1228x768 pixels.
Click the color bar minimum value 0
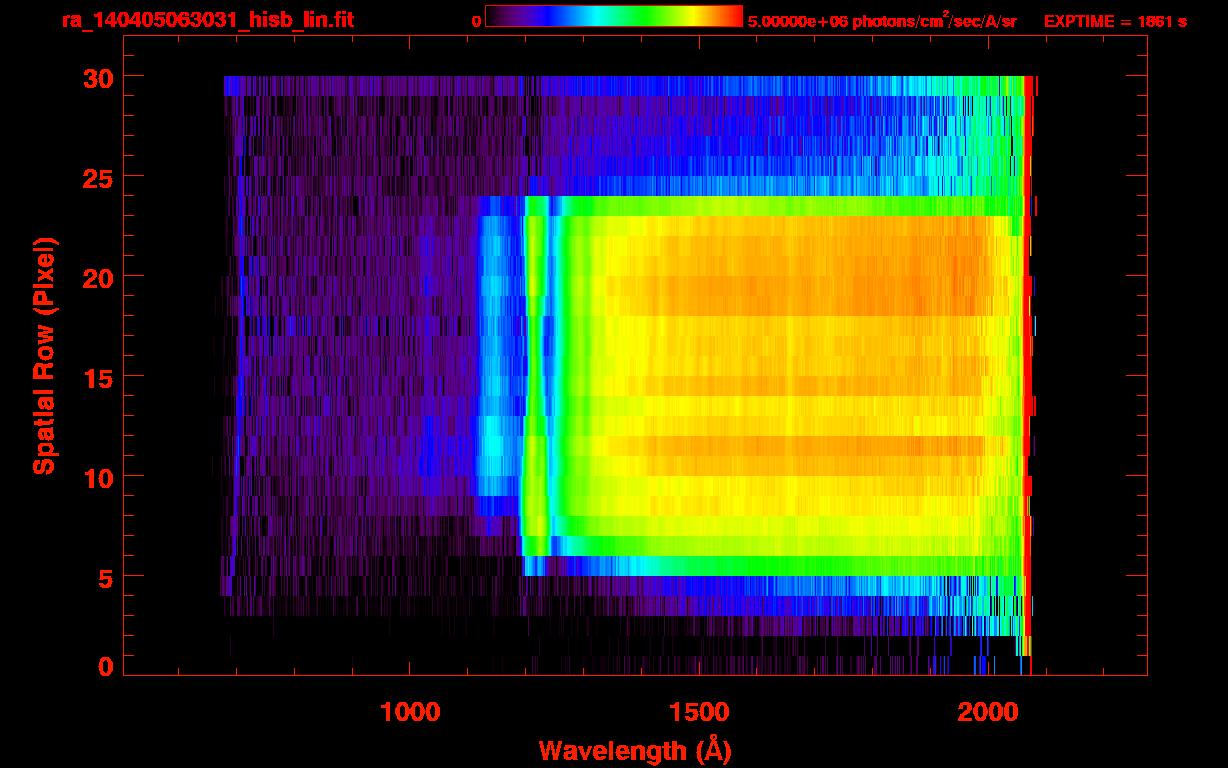[x=476, y=21]
